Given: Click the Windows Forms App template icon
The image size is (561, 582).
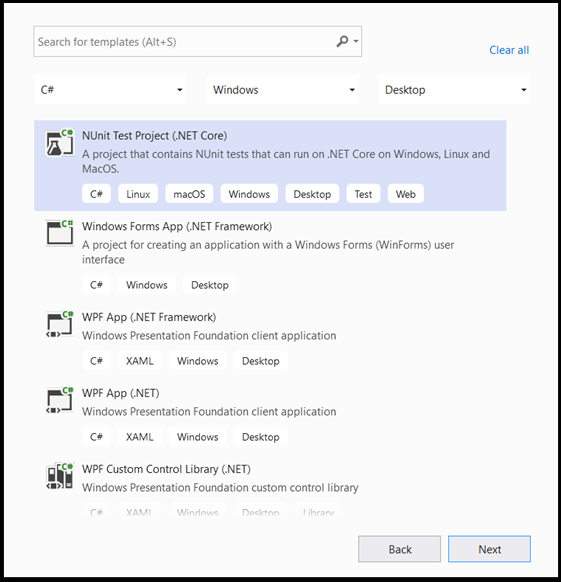Looking at the screenshot, I should tap(59, 233).
